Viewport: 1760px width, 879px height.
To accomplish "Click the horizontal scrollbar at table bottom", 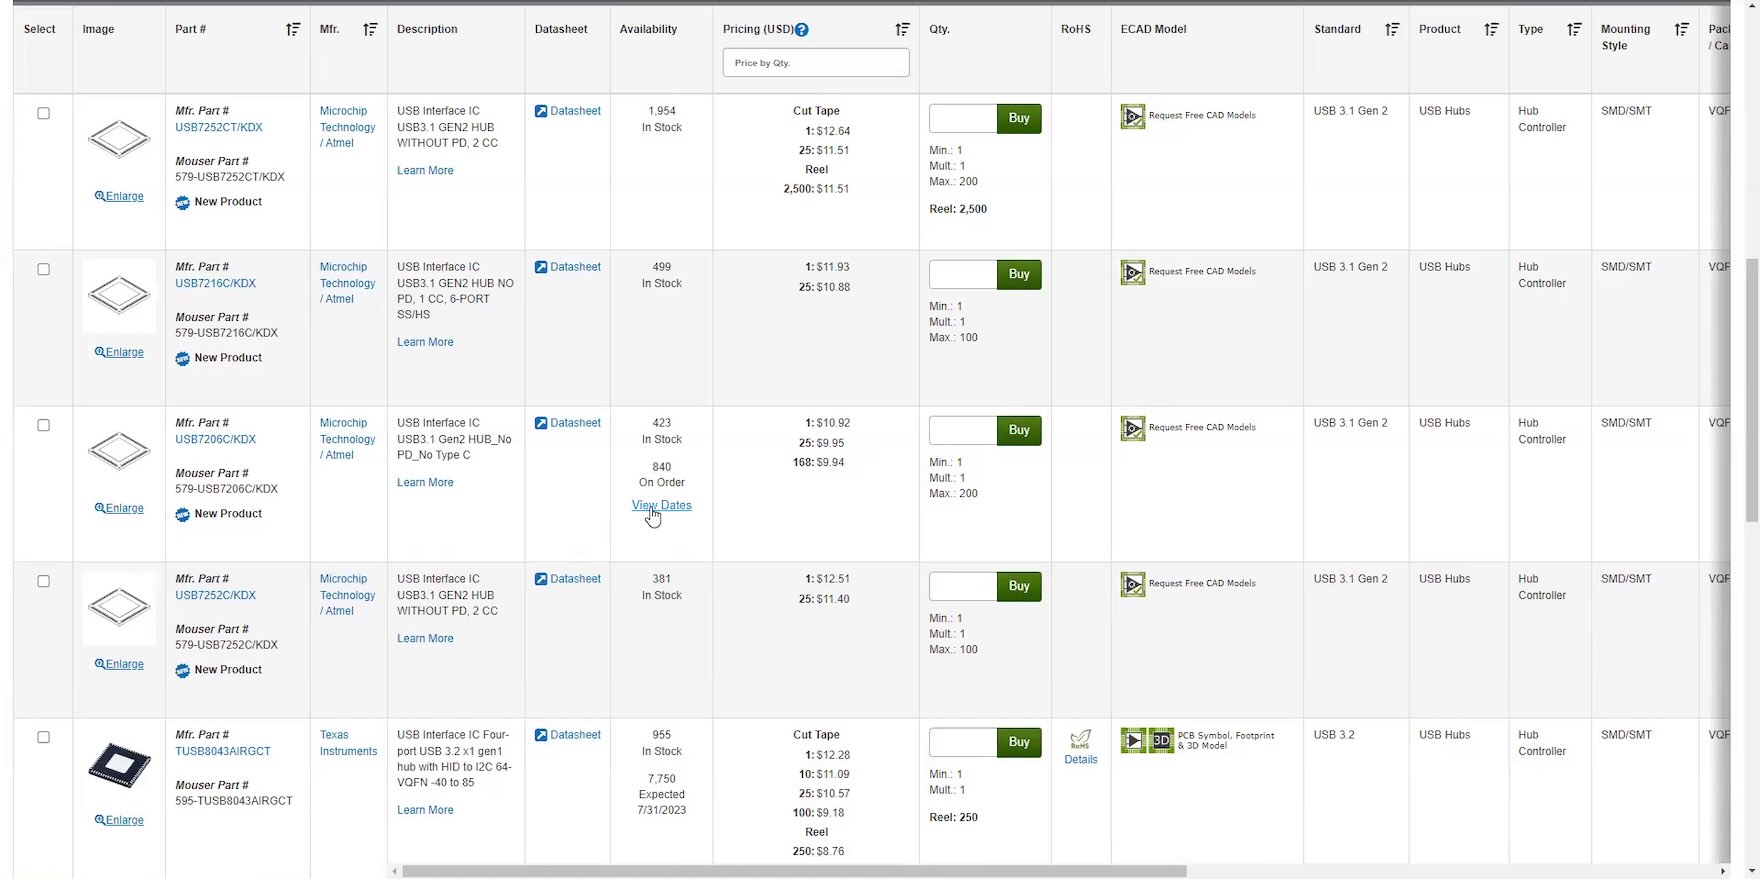I will pos(794,871).
